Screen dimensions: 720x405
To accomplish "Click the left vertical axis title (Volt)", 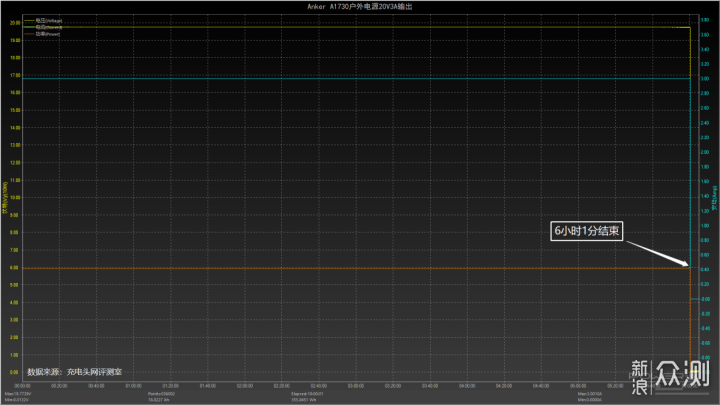I will coord(5,198).
